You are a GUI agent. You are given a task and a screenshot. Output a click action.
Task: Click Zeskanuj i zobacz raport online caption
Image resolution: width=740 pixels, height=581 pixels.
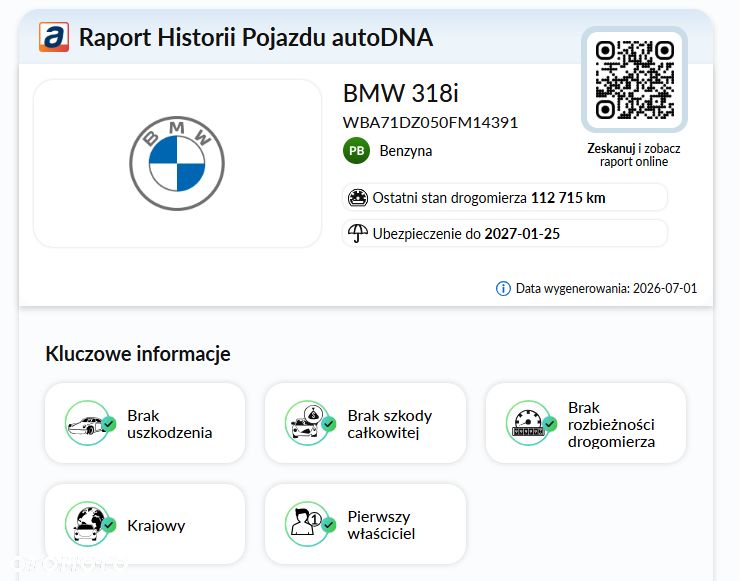click(x=634, y=155)
